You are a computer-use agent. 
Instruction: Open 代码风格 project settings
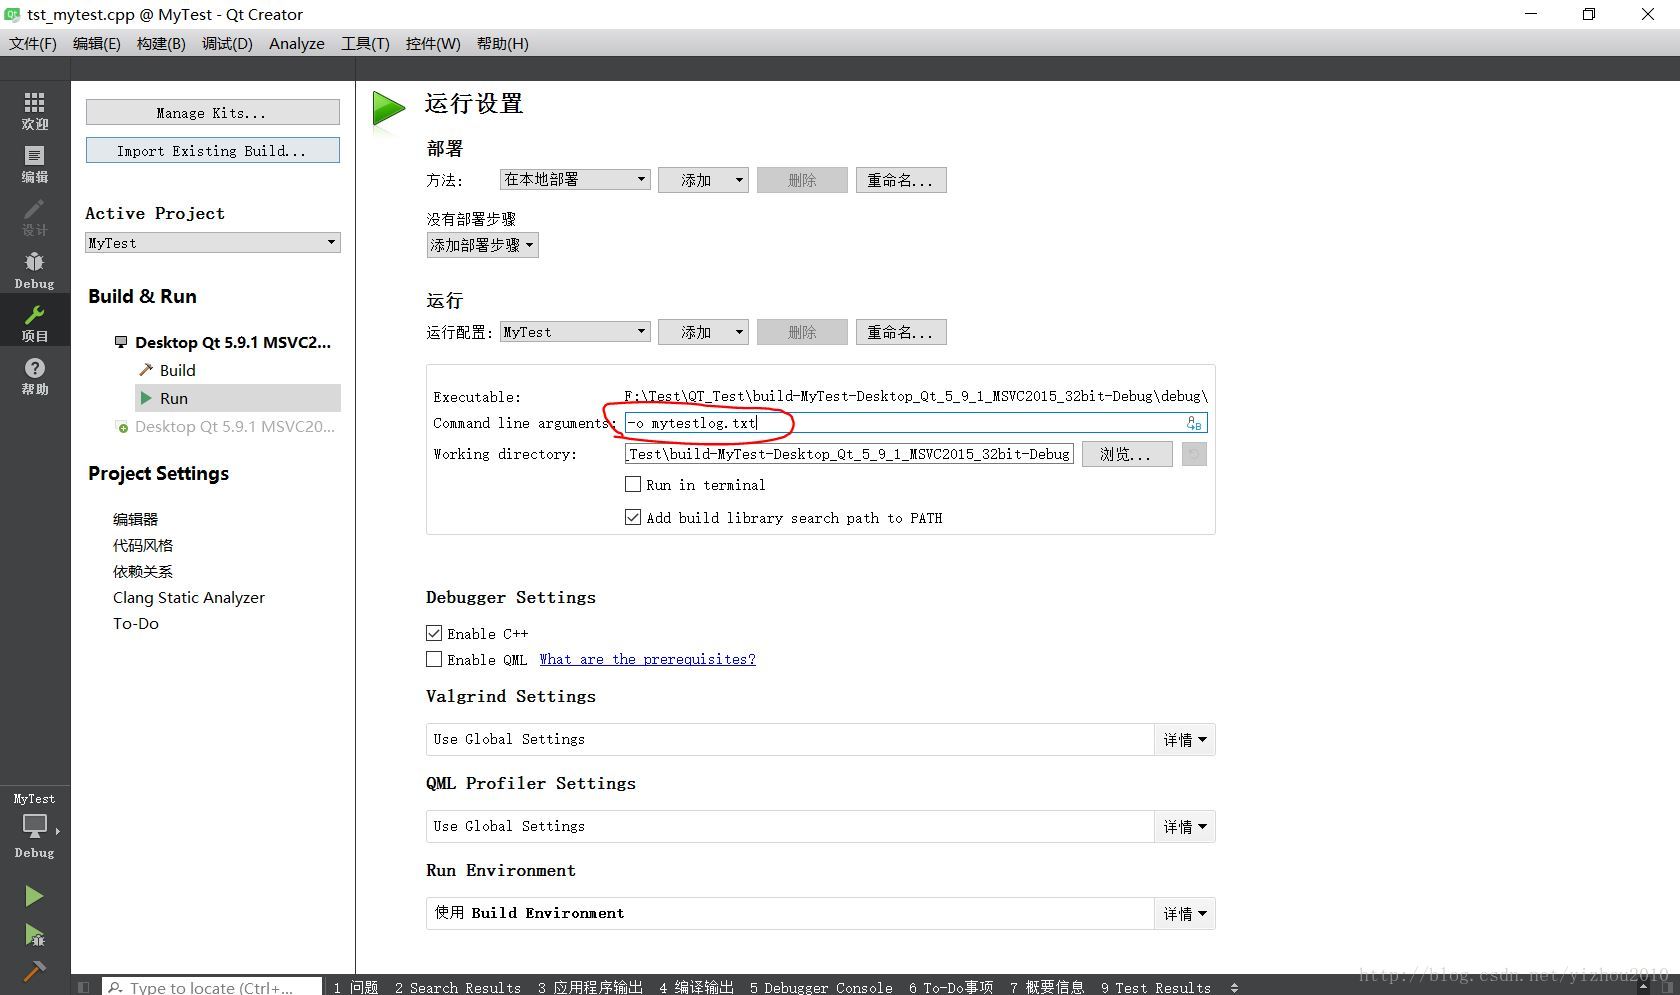(x=143, y=545)
